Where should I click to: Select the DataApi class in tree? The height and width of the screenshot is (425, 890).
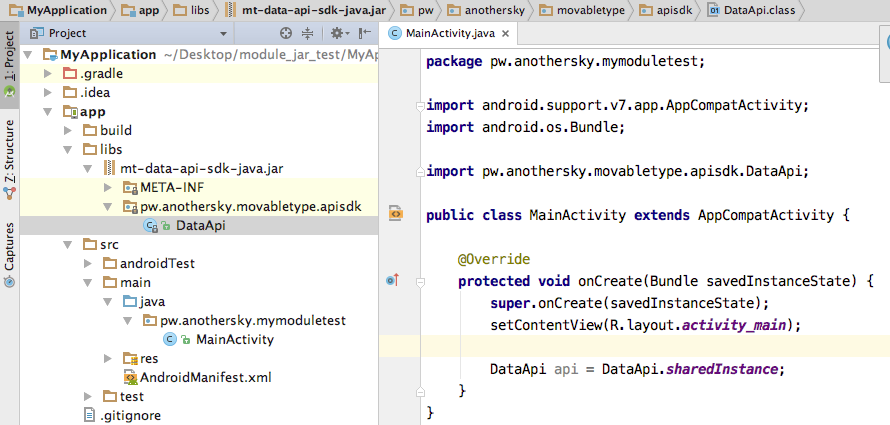[200, 225]
